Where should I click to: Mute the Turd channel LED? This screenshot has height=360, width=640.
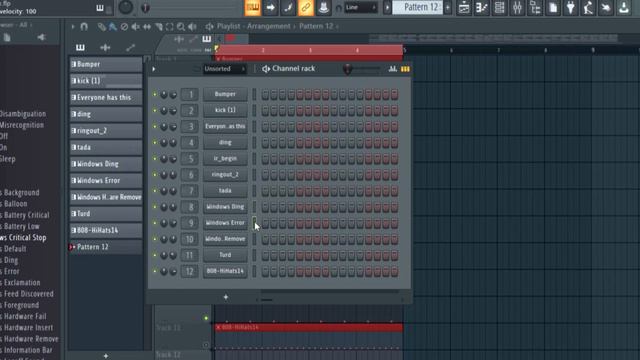(x=155, y=255)
